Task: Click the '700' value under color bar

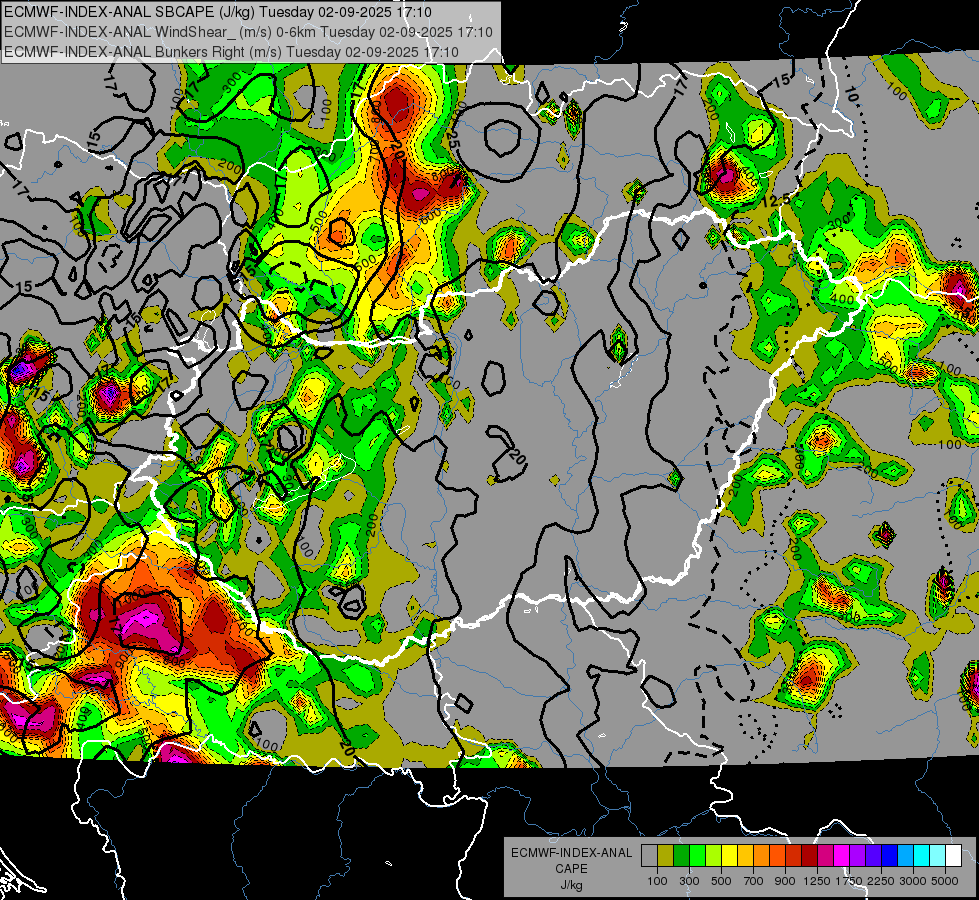Action: tap(754, 881)
